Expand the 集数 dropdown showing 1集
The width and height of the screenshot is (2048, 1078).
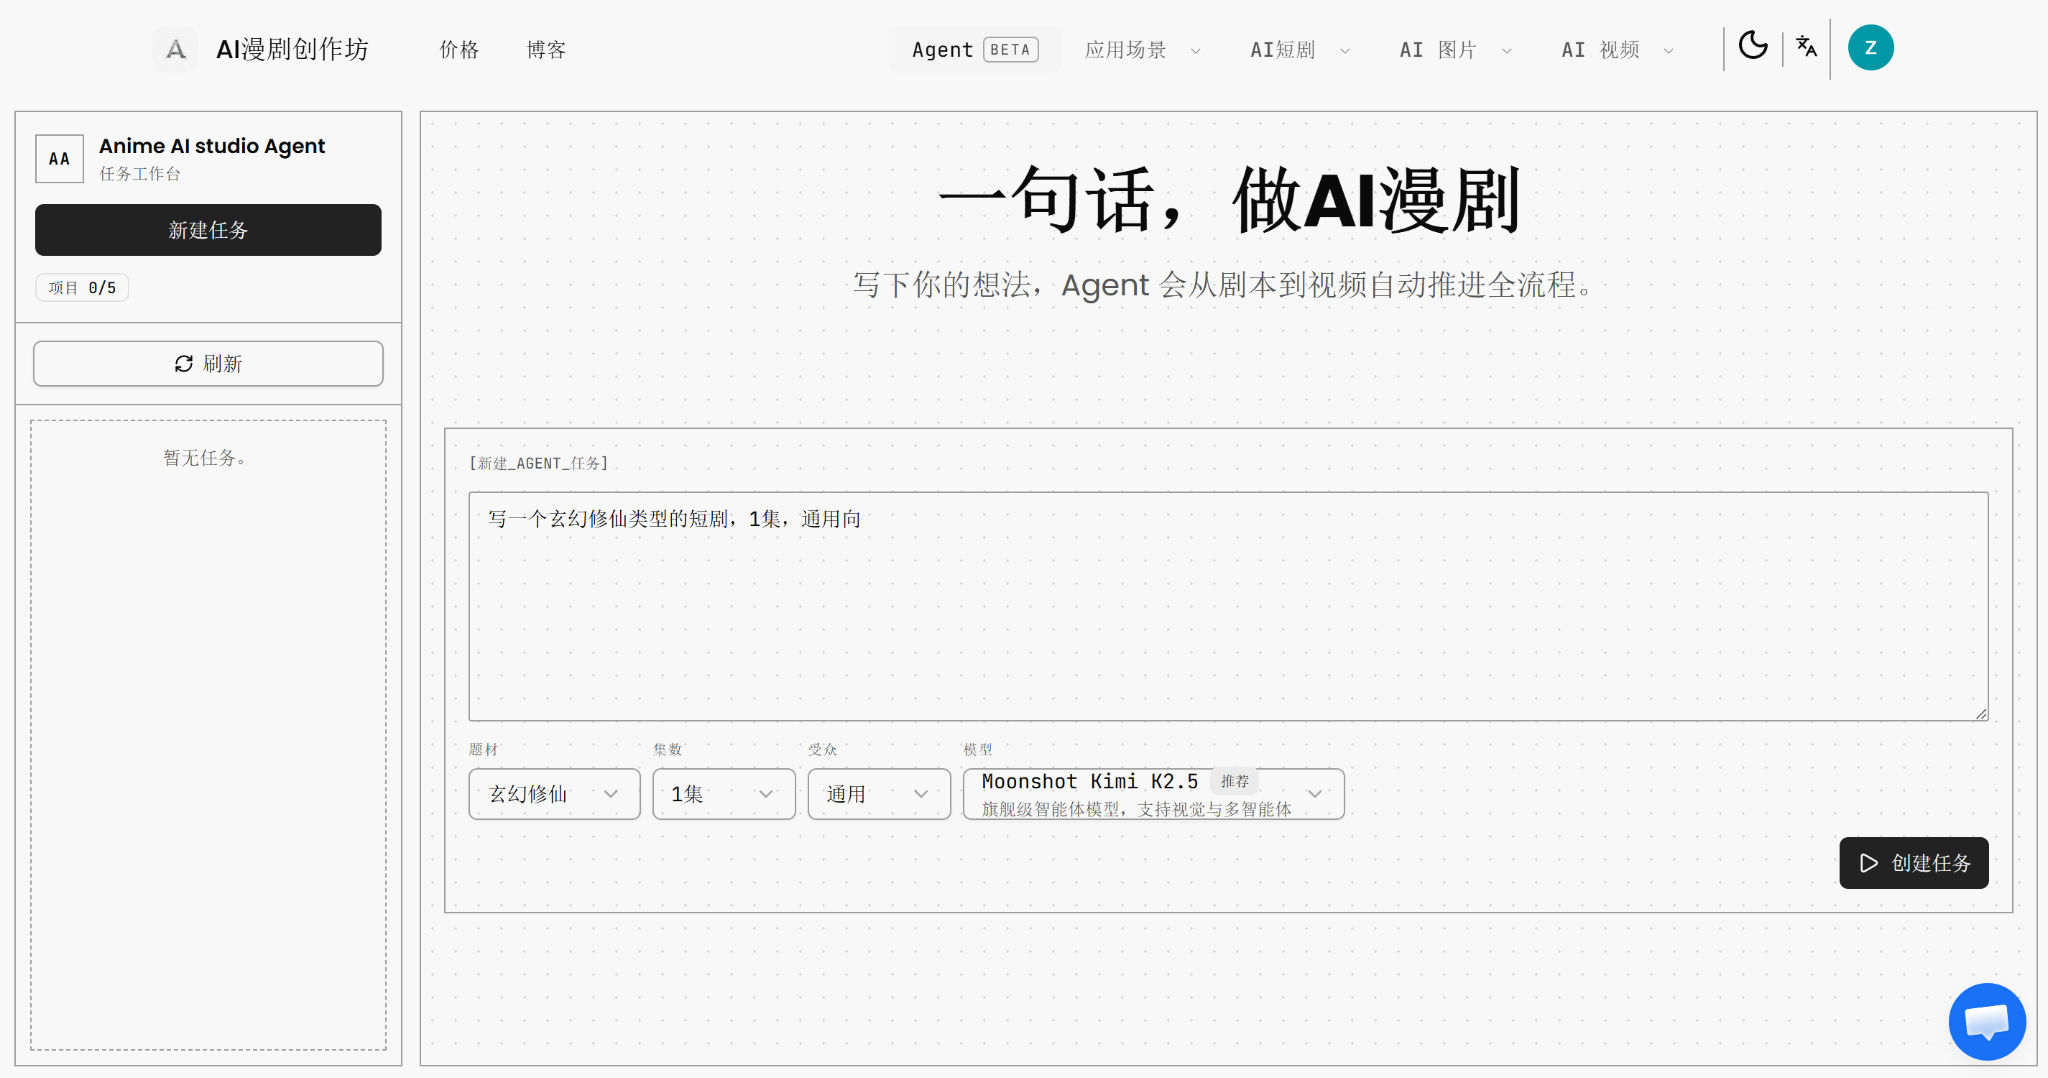[723, 794]
